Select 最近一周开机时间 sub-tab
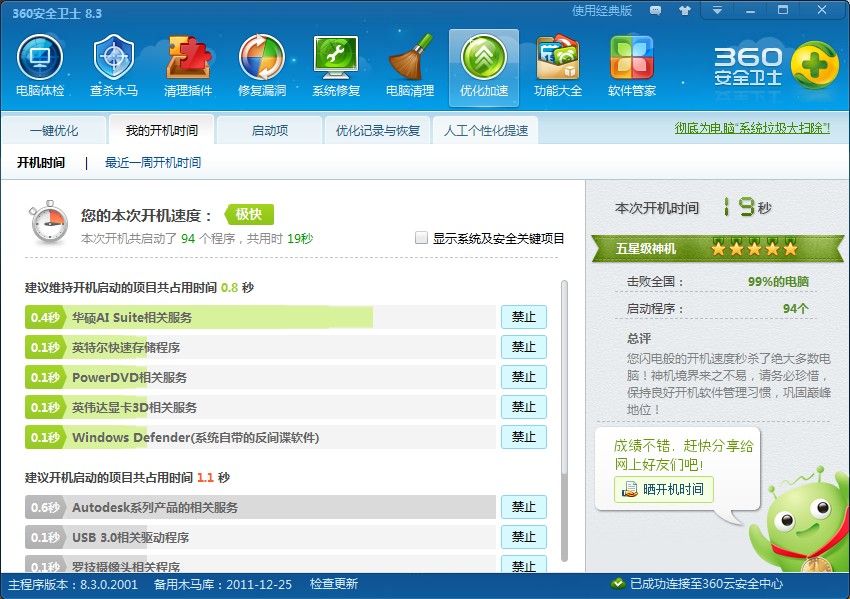 153,163
